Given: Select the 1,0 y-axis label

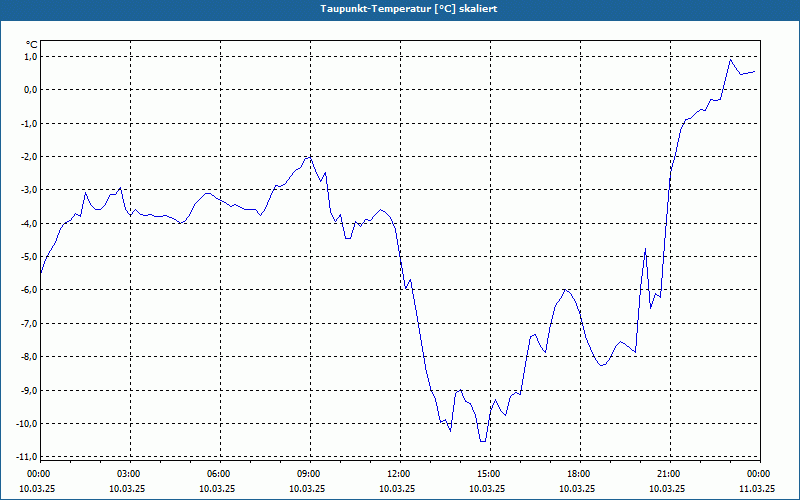Looking at the screenshot, I should (x=30, y=57).
